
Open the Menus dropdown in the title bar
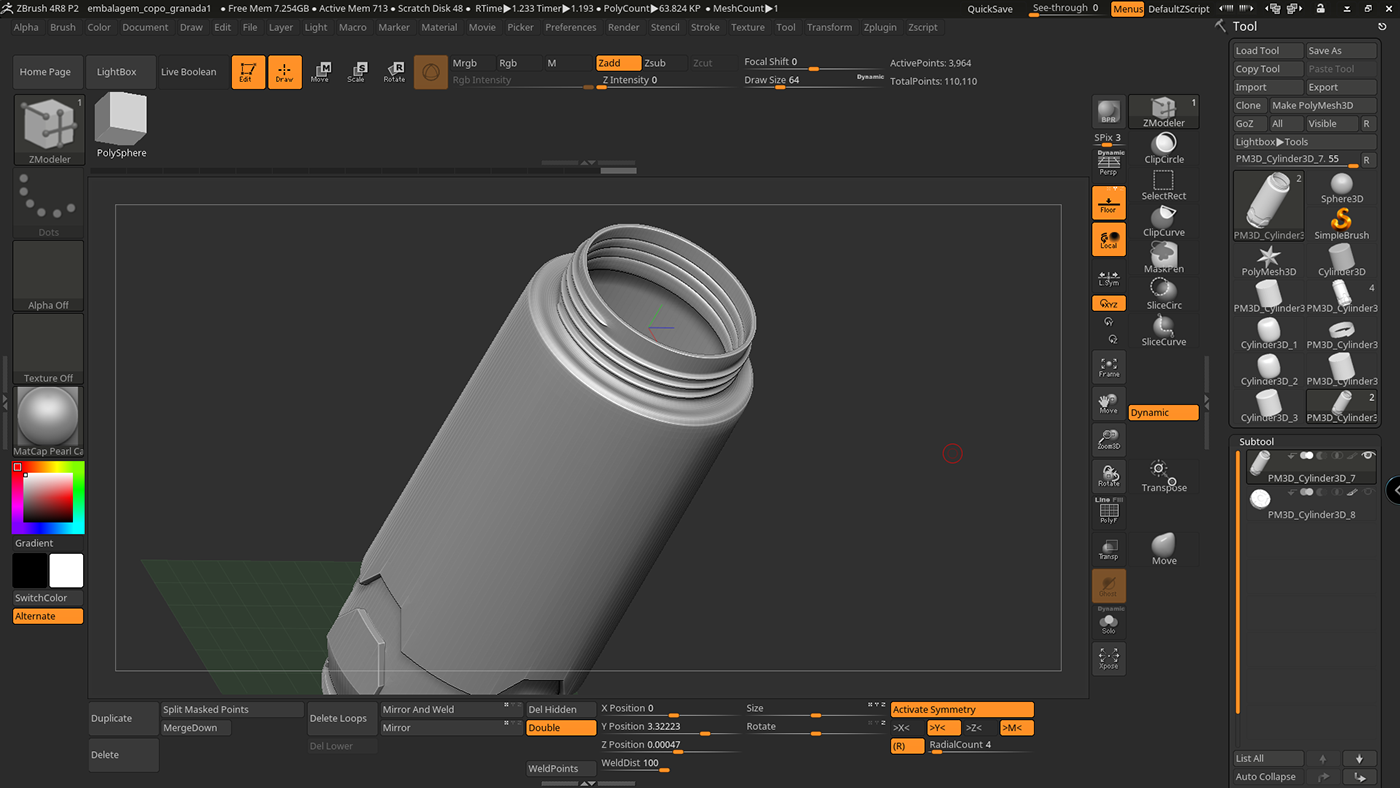(1127, 8)
